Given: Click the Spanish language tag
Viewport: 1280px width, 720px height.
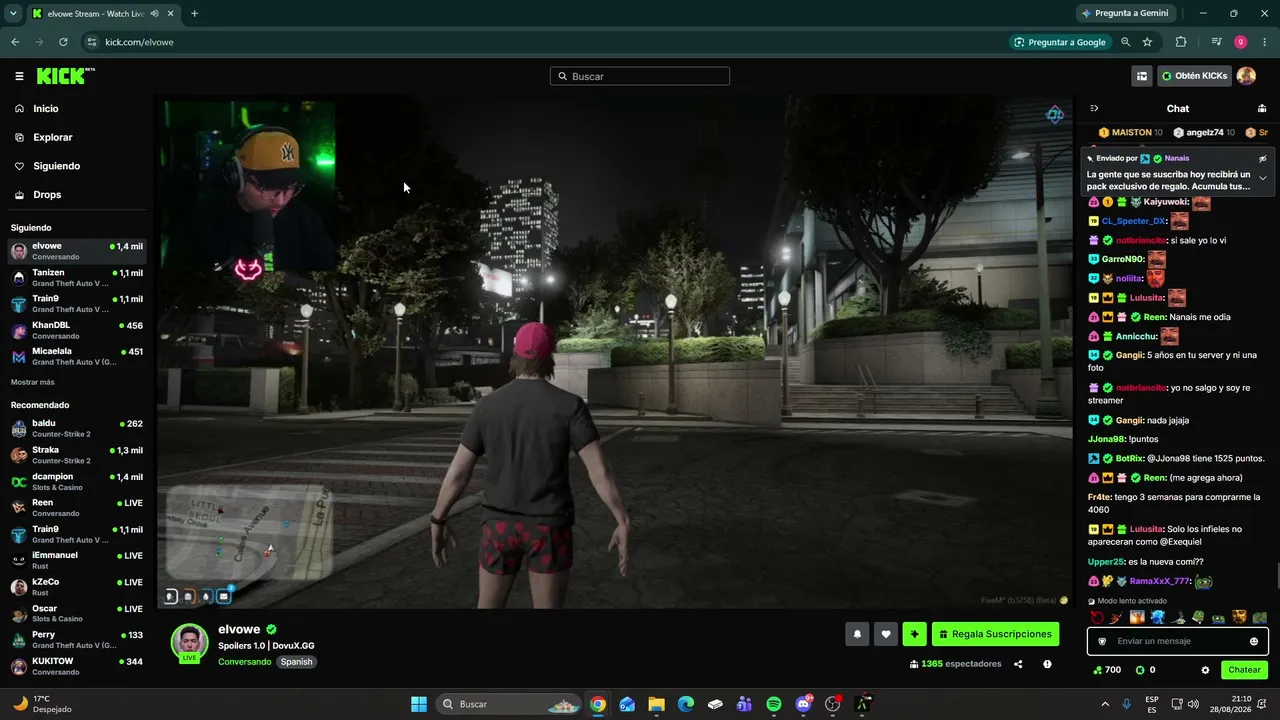Looking at the screenshot, I should tap(296, 662).
